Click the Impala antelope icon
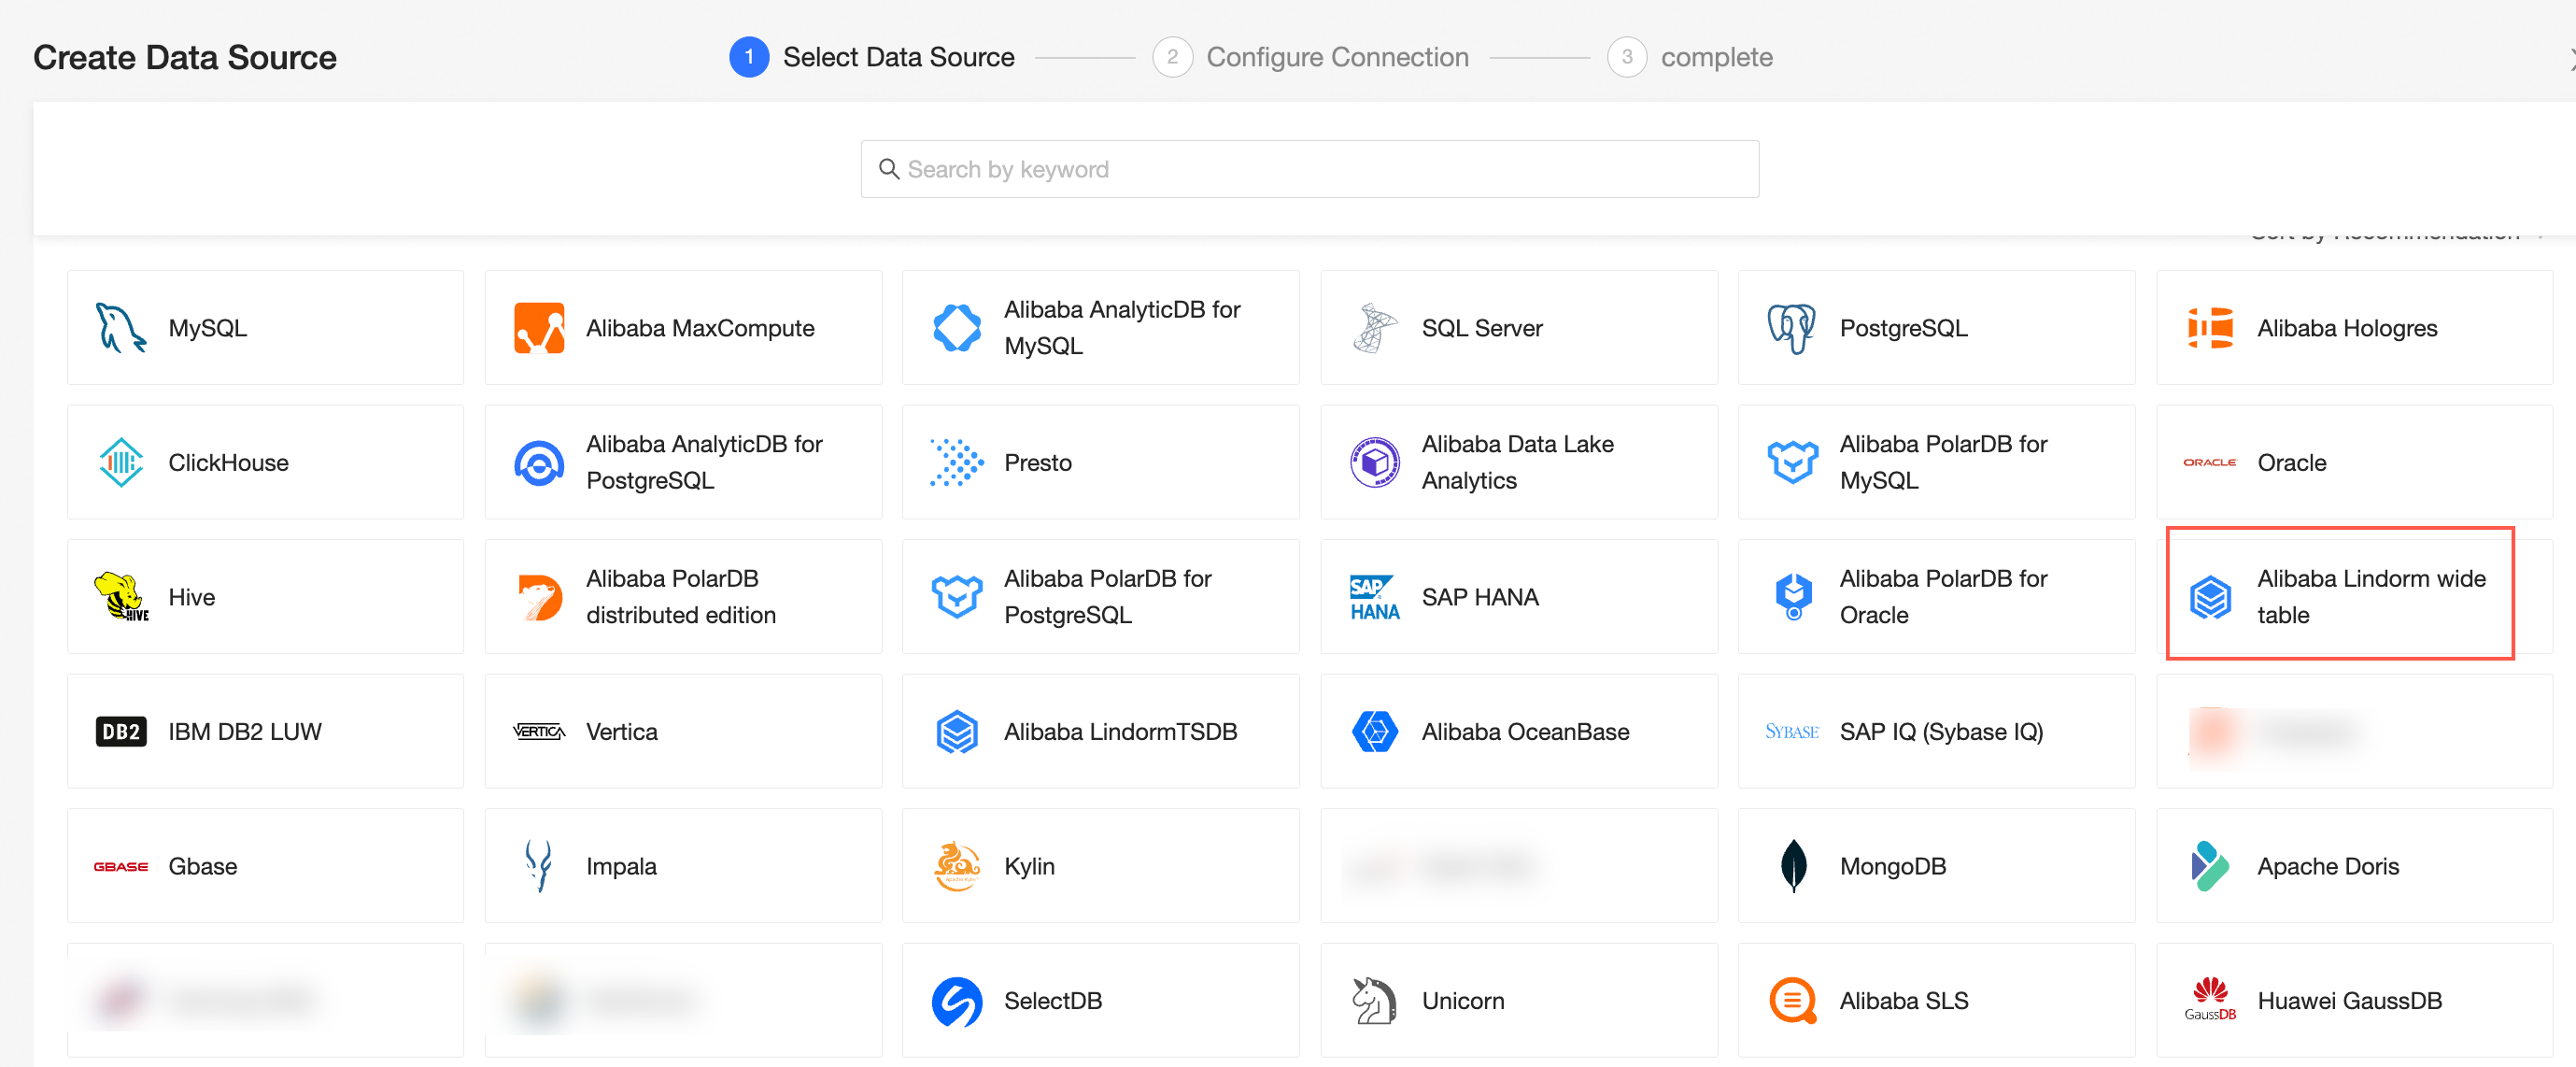Screen dimensions: 2576x1067 click(539, 866)
